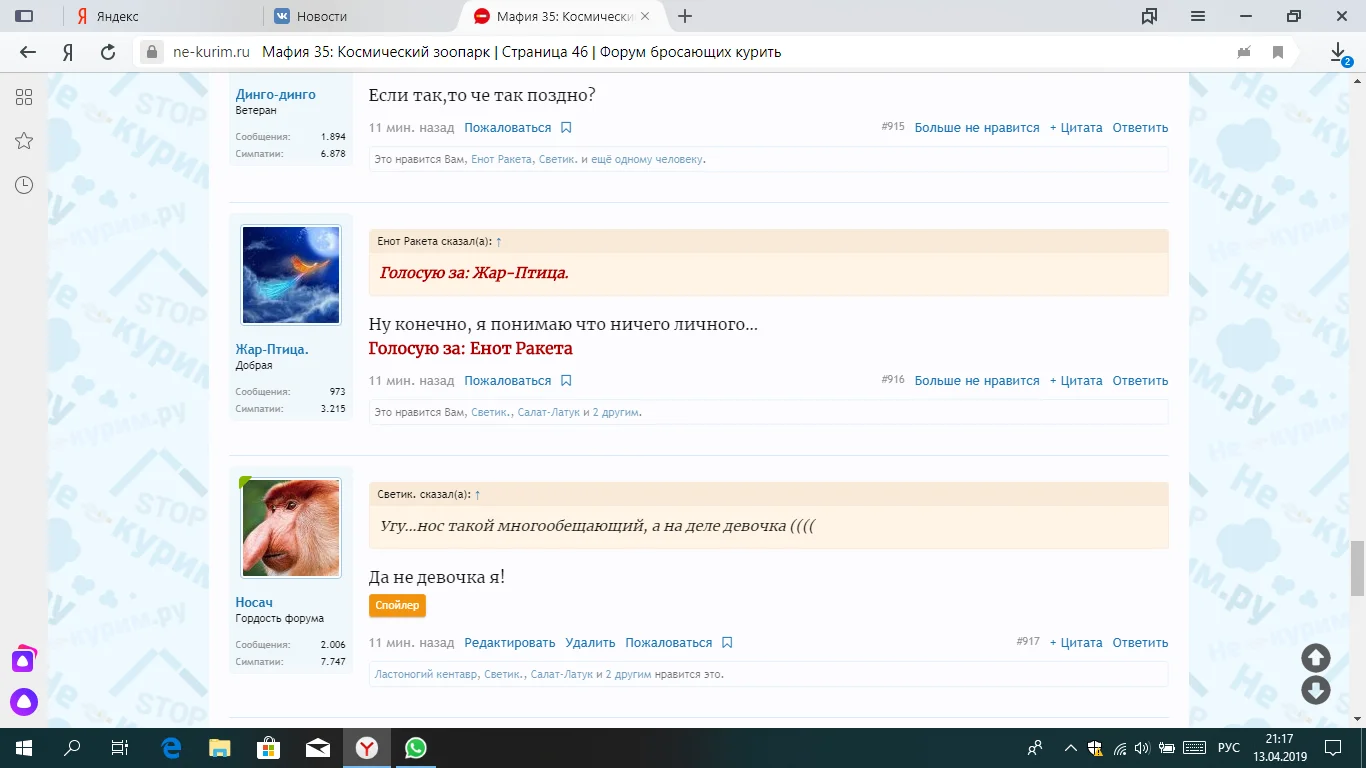Switch to the Яндекс tab
This screenshot has height=768, width=1366.
coord(117,16)
